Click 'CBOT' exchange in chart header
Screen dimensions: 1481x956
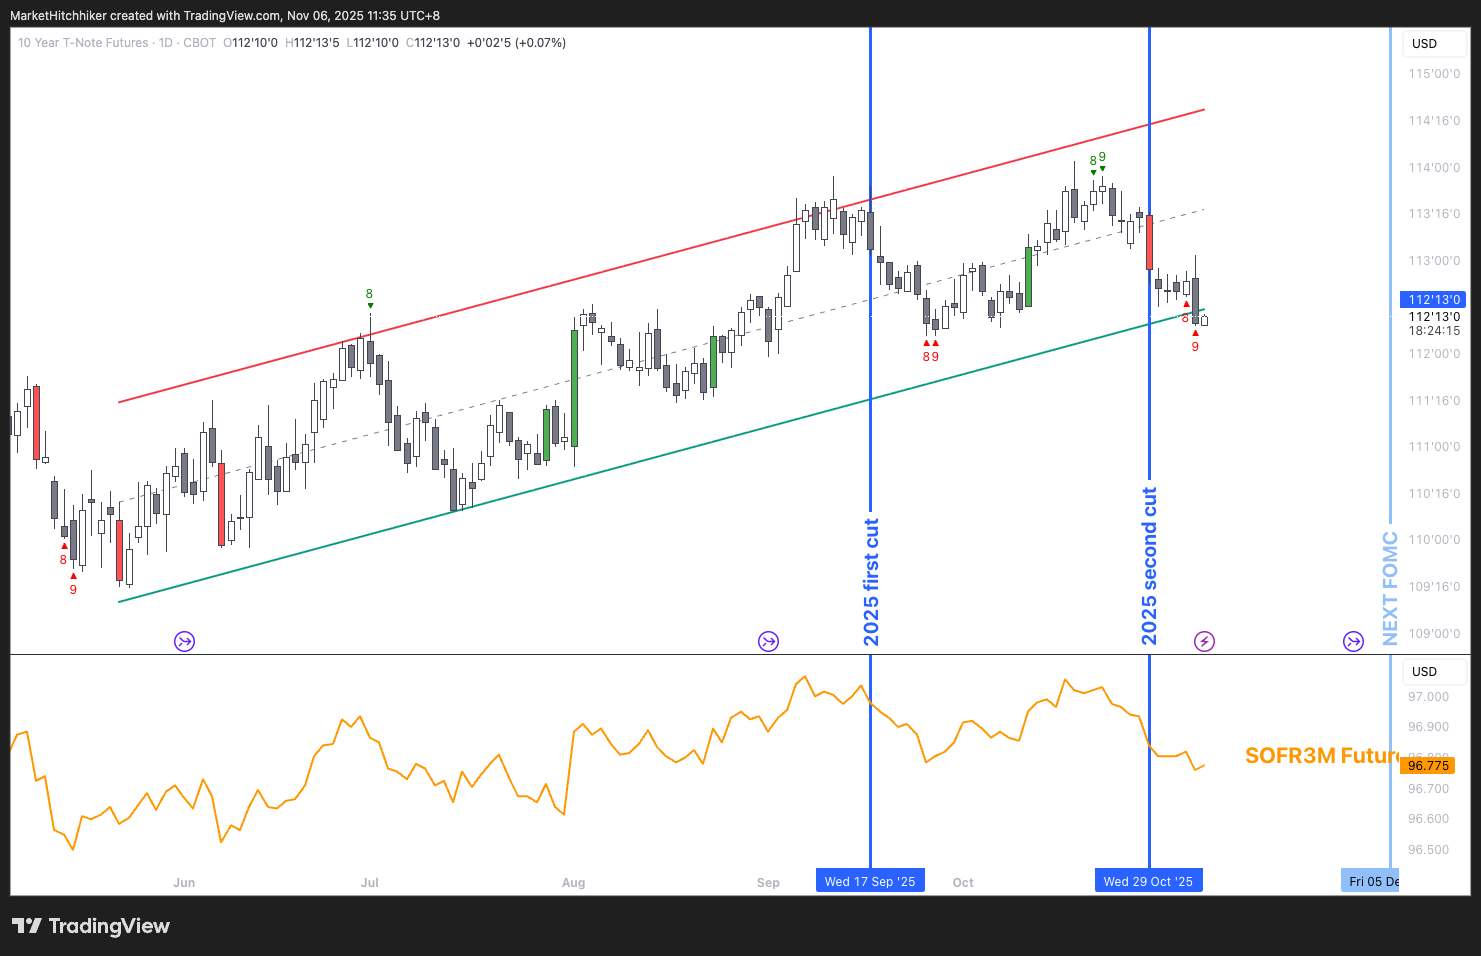(200, 43)
